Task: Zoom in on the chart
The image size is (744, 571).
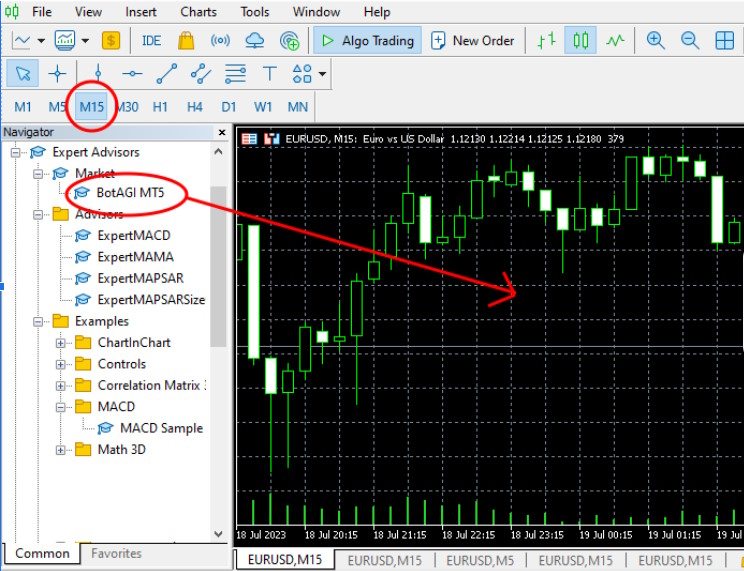Action: (655, 40)
